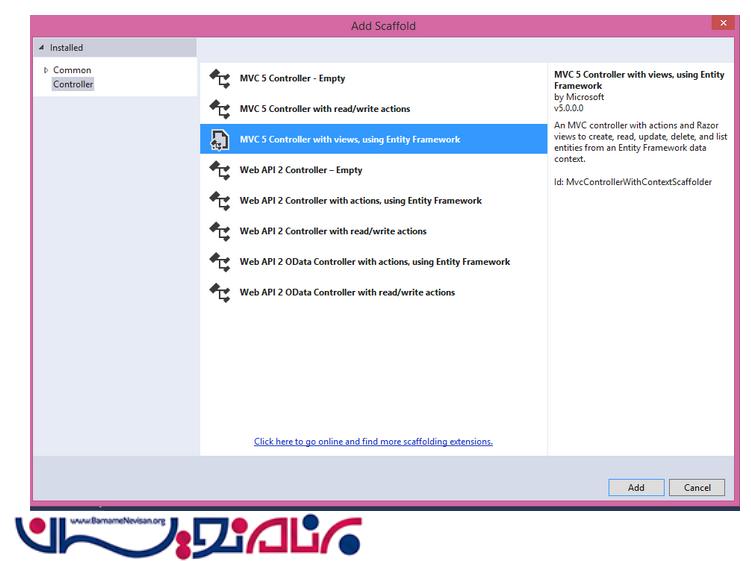Click icon for Web API 2 Controller with read/write actions
Viewport: 751px width, 561px height.
pos(220,231)
